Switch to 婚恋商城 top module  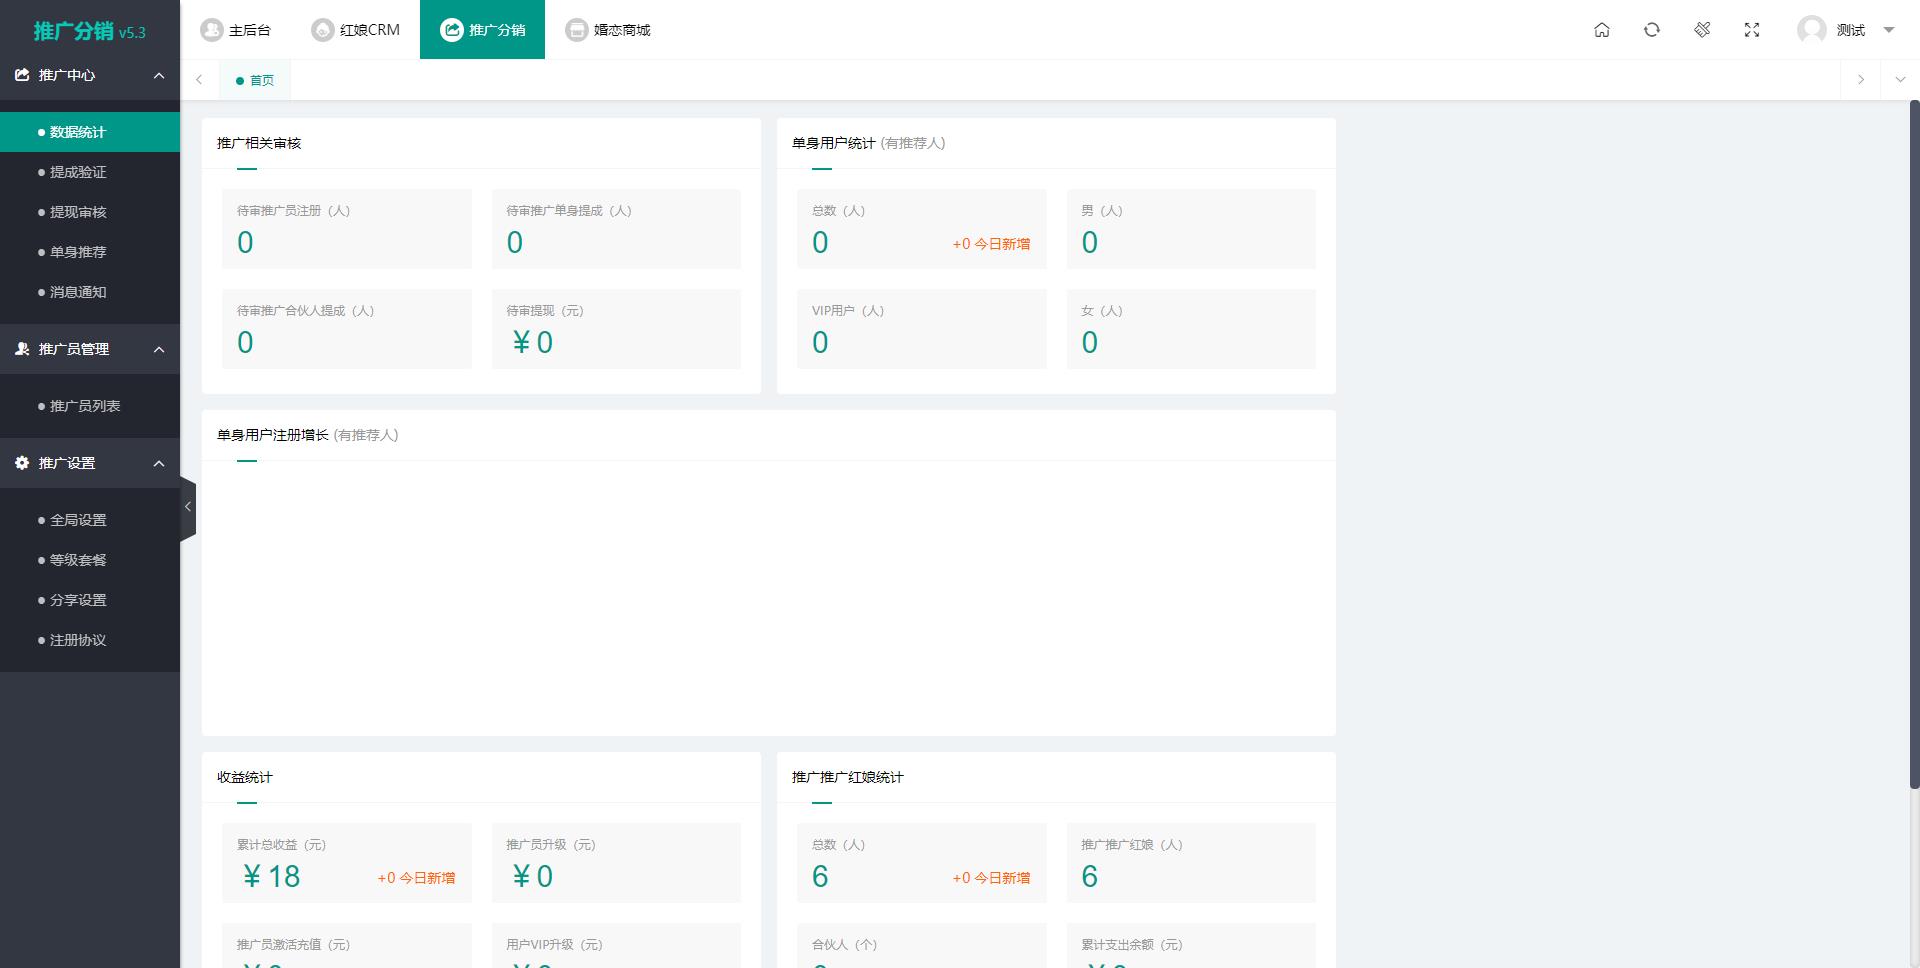pyautogui.click(x=608, y=30)
